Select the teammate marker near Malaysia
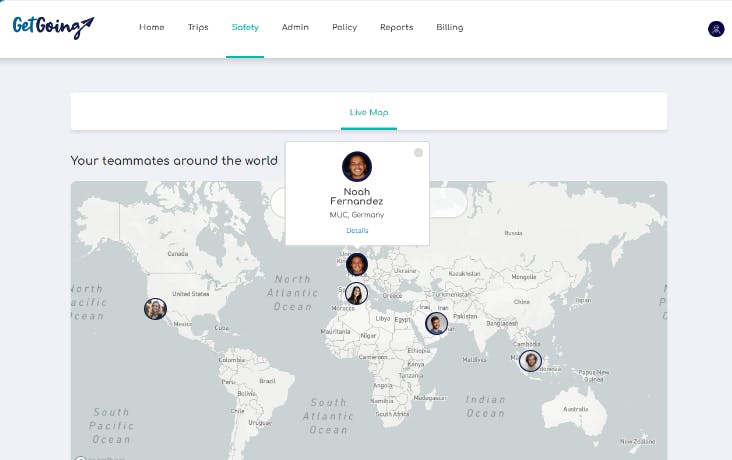Image resolution: width=732 pixels, height=460 pixels. (x=530, y=361)
